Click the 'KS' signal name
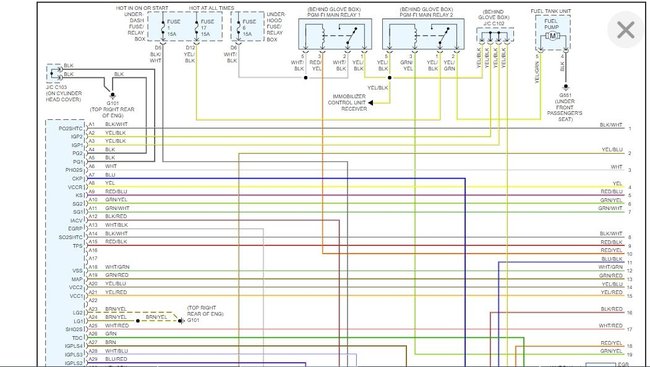The width and height of the screenshot is (650, 367). coord(79,195)
